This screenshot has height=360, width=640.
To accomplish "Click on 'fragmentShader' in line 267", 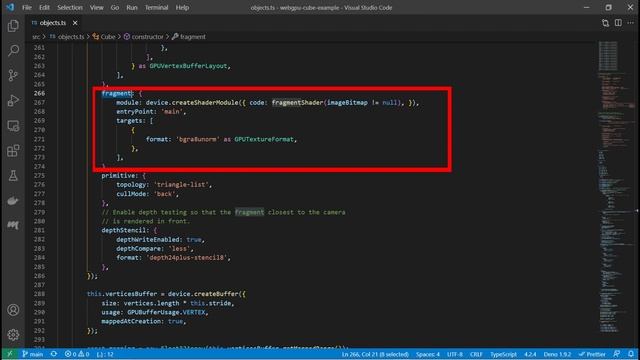I will tap(298, 102).
